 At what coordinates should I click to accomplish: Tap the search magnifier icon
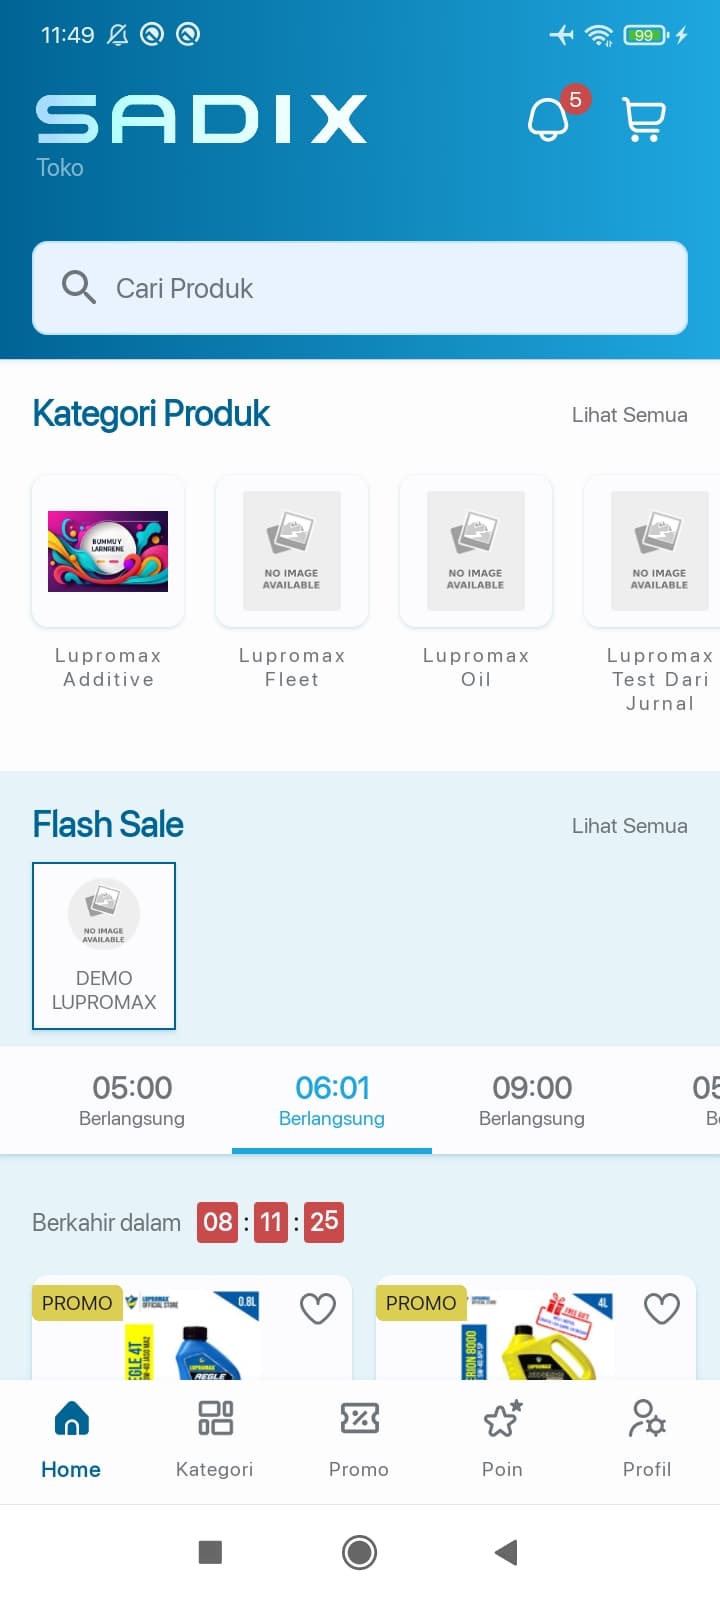click(79, 287)
